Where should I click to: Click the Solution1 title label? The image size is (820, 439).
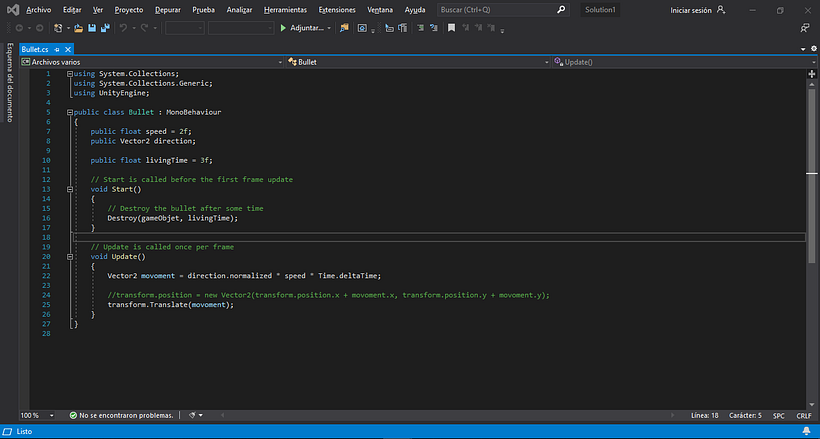pos(600,9)
